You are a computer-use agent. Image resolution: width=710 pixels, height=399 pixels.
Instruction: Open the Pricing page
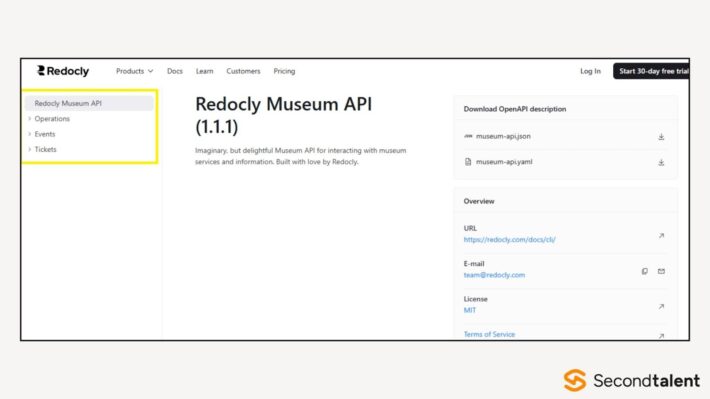point(284,71)
